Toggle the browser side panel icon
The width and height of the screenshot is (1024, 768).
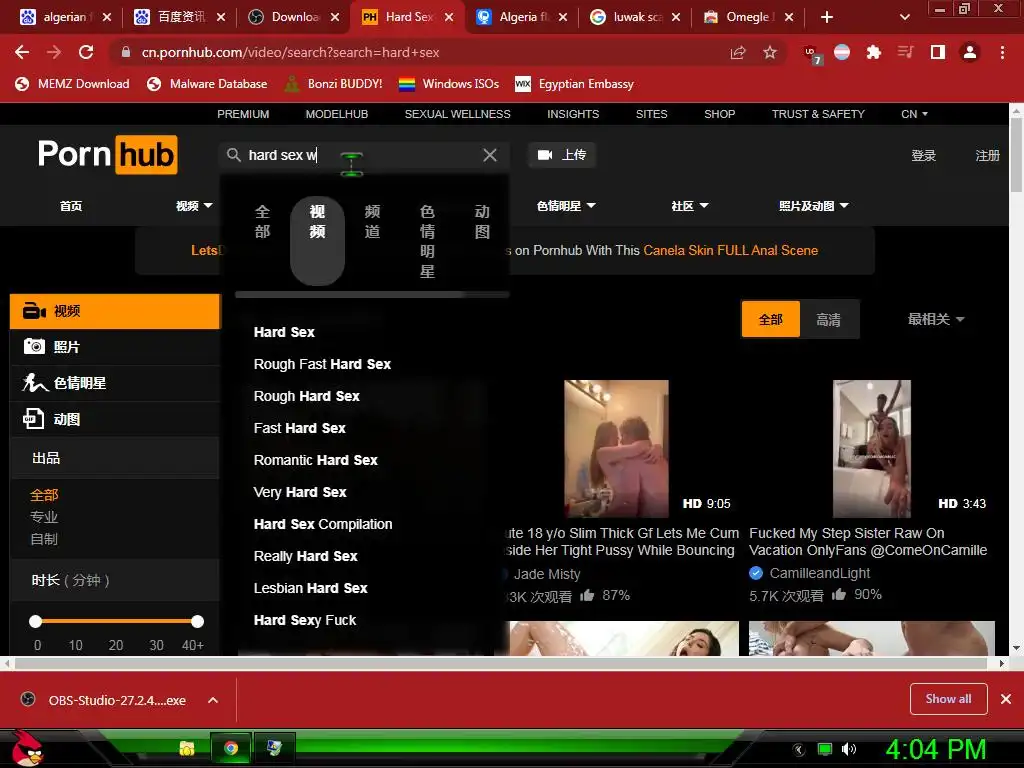point(938,52)
